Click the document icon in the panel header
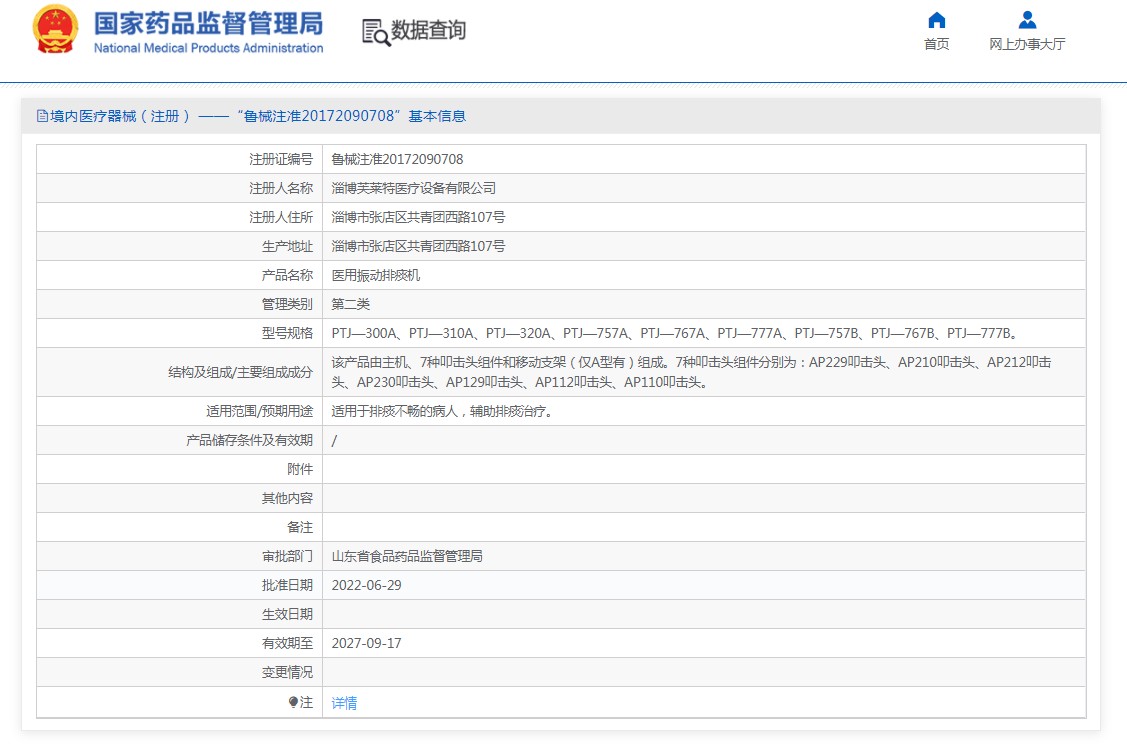Image resolution: width=1127 pixels, height=750 pixels. (42, 116)
